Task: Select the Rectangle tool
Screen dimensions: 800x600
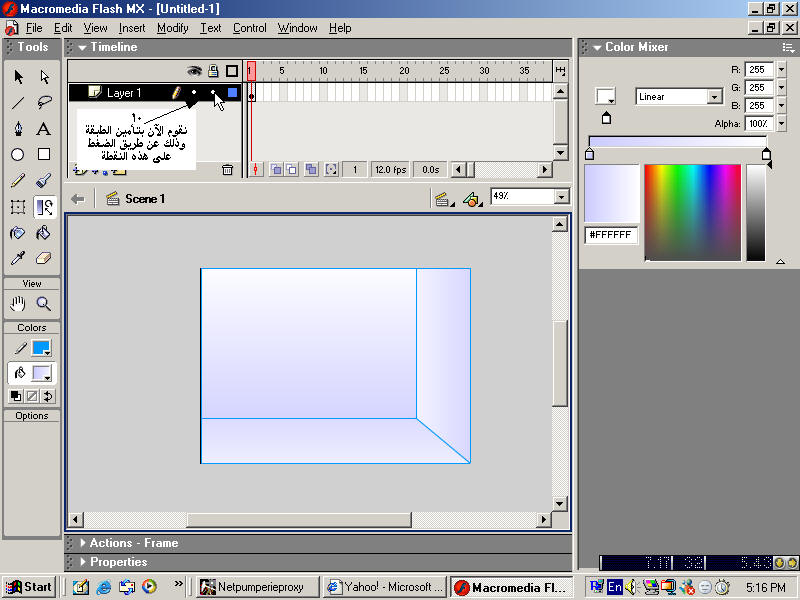Action: coord(44,154)
